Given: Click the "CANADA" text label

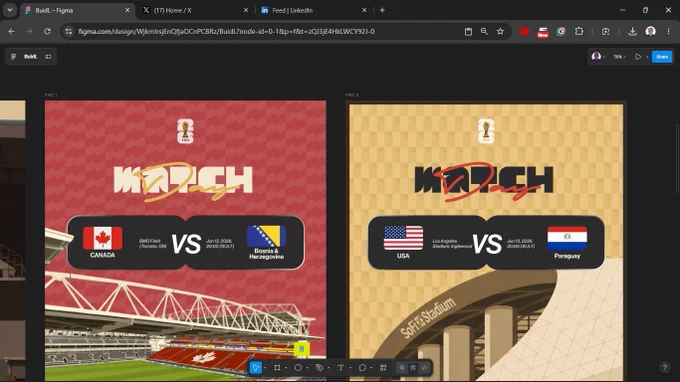Looking at the screenshot, I should click(x=102, y=255).
